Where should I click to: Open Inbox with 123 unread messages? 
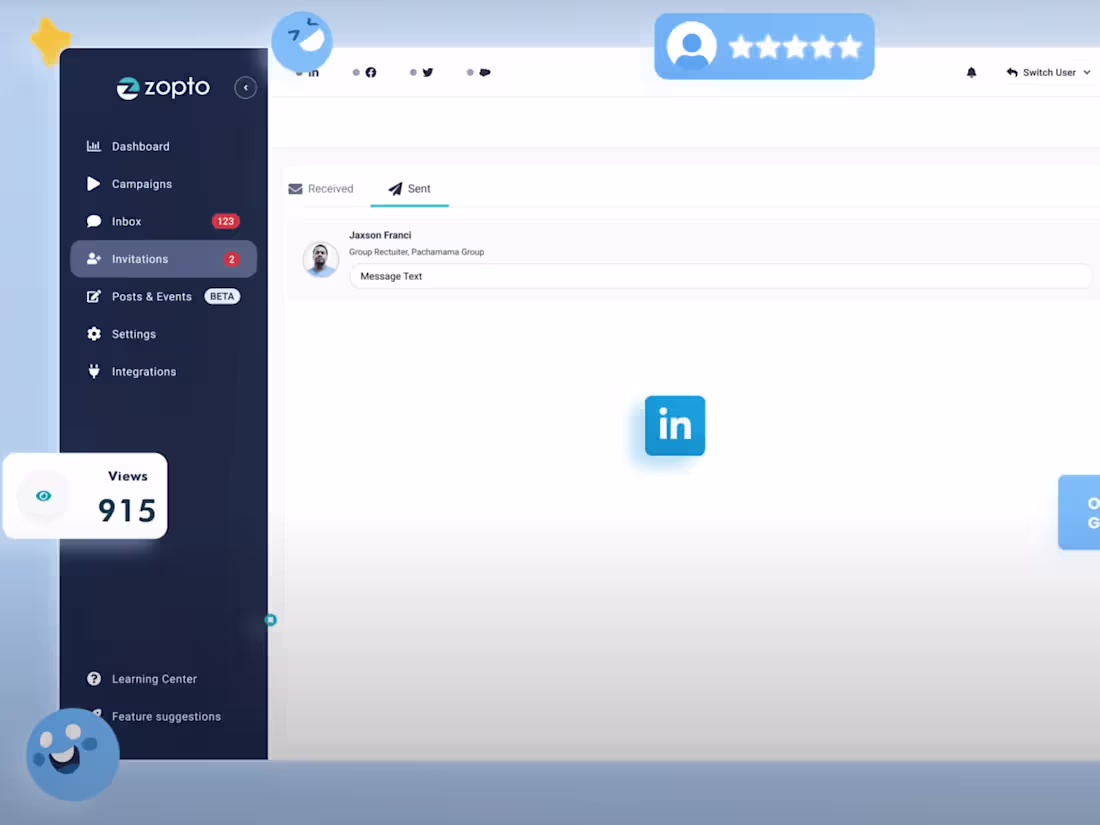pos(126,221)
